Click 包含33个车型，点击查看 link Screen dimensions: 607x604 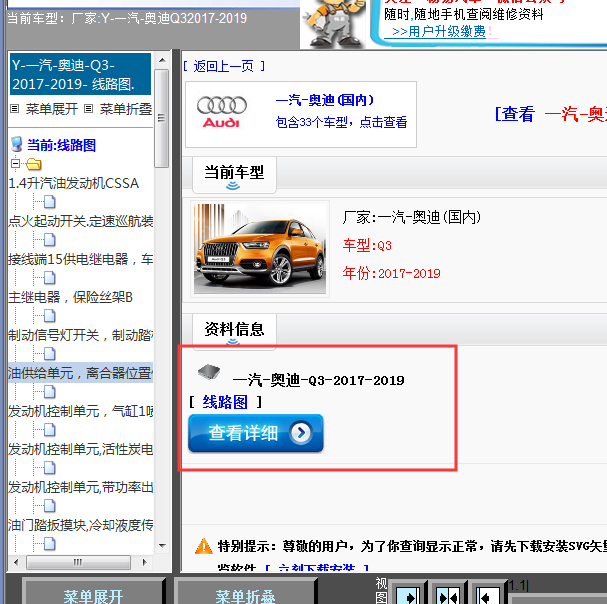tap(341, 122)
